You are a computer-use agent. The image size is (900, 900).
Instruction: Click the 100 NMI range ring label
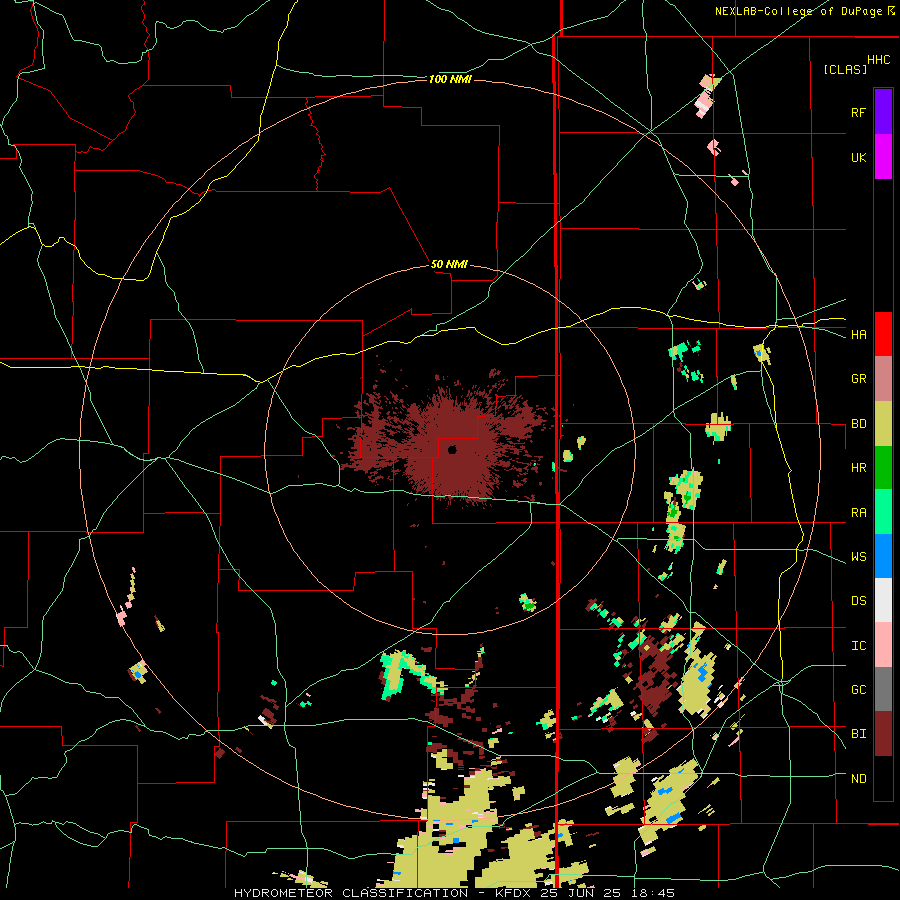[x=450, y=79]
